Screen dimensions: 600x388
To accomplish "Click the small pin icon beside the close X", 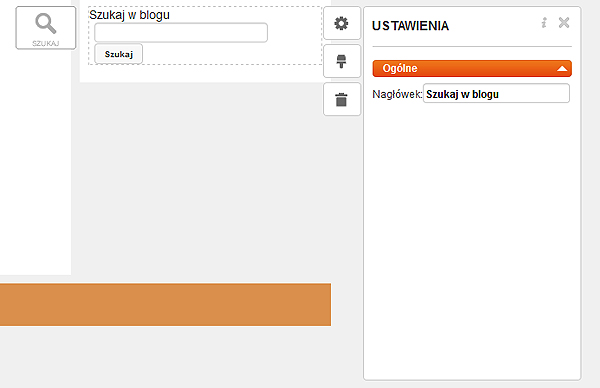I will point(544,23).
